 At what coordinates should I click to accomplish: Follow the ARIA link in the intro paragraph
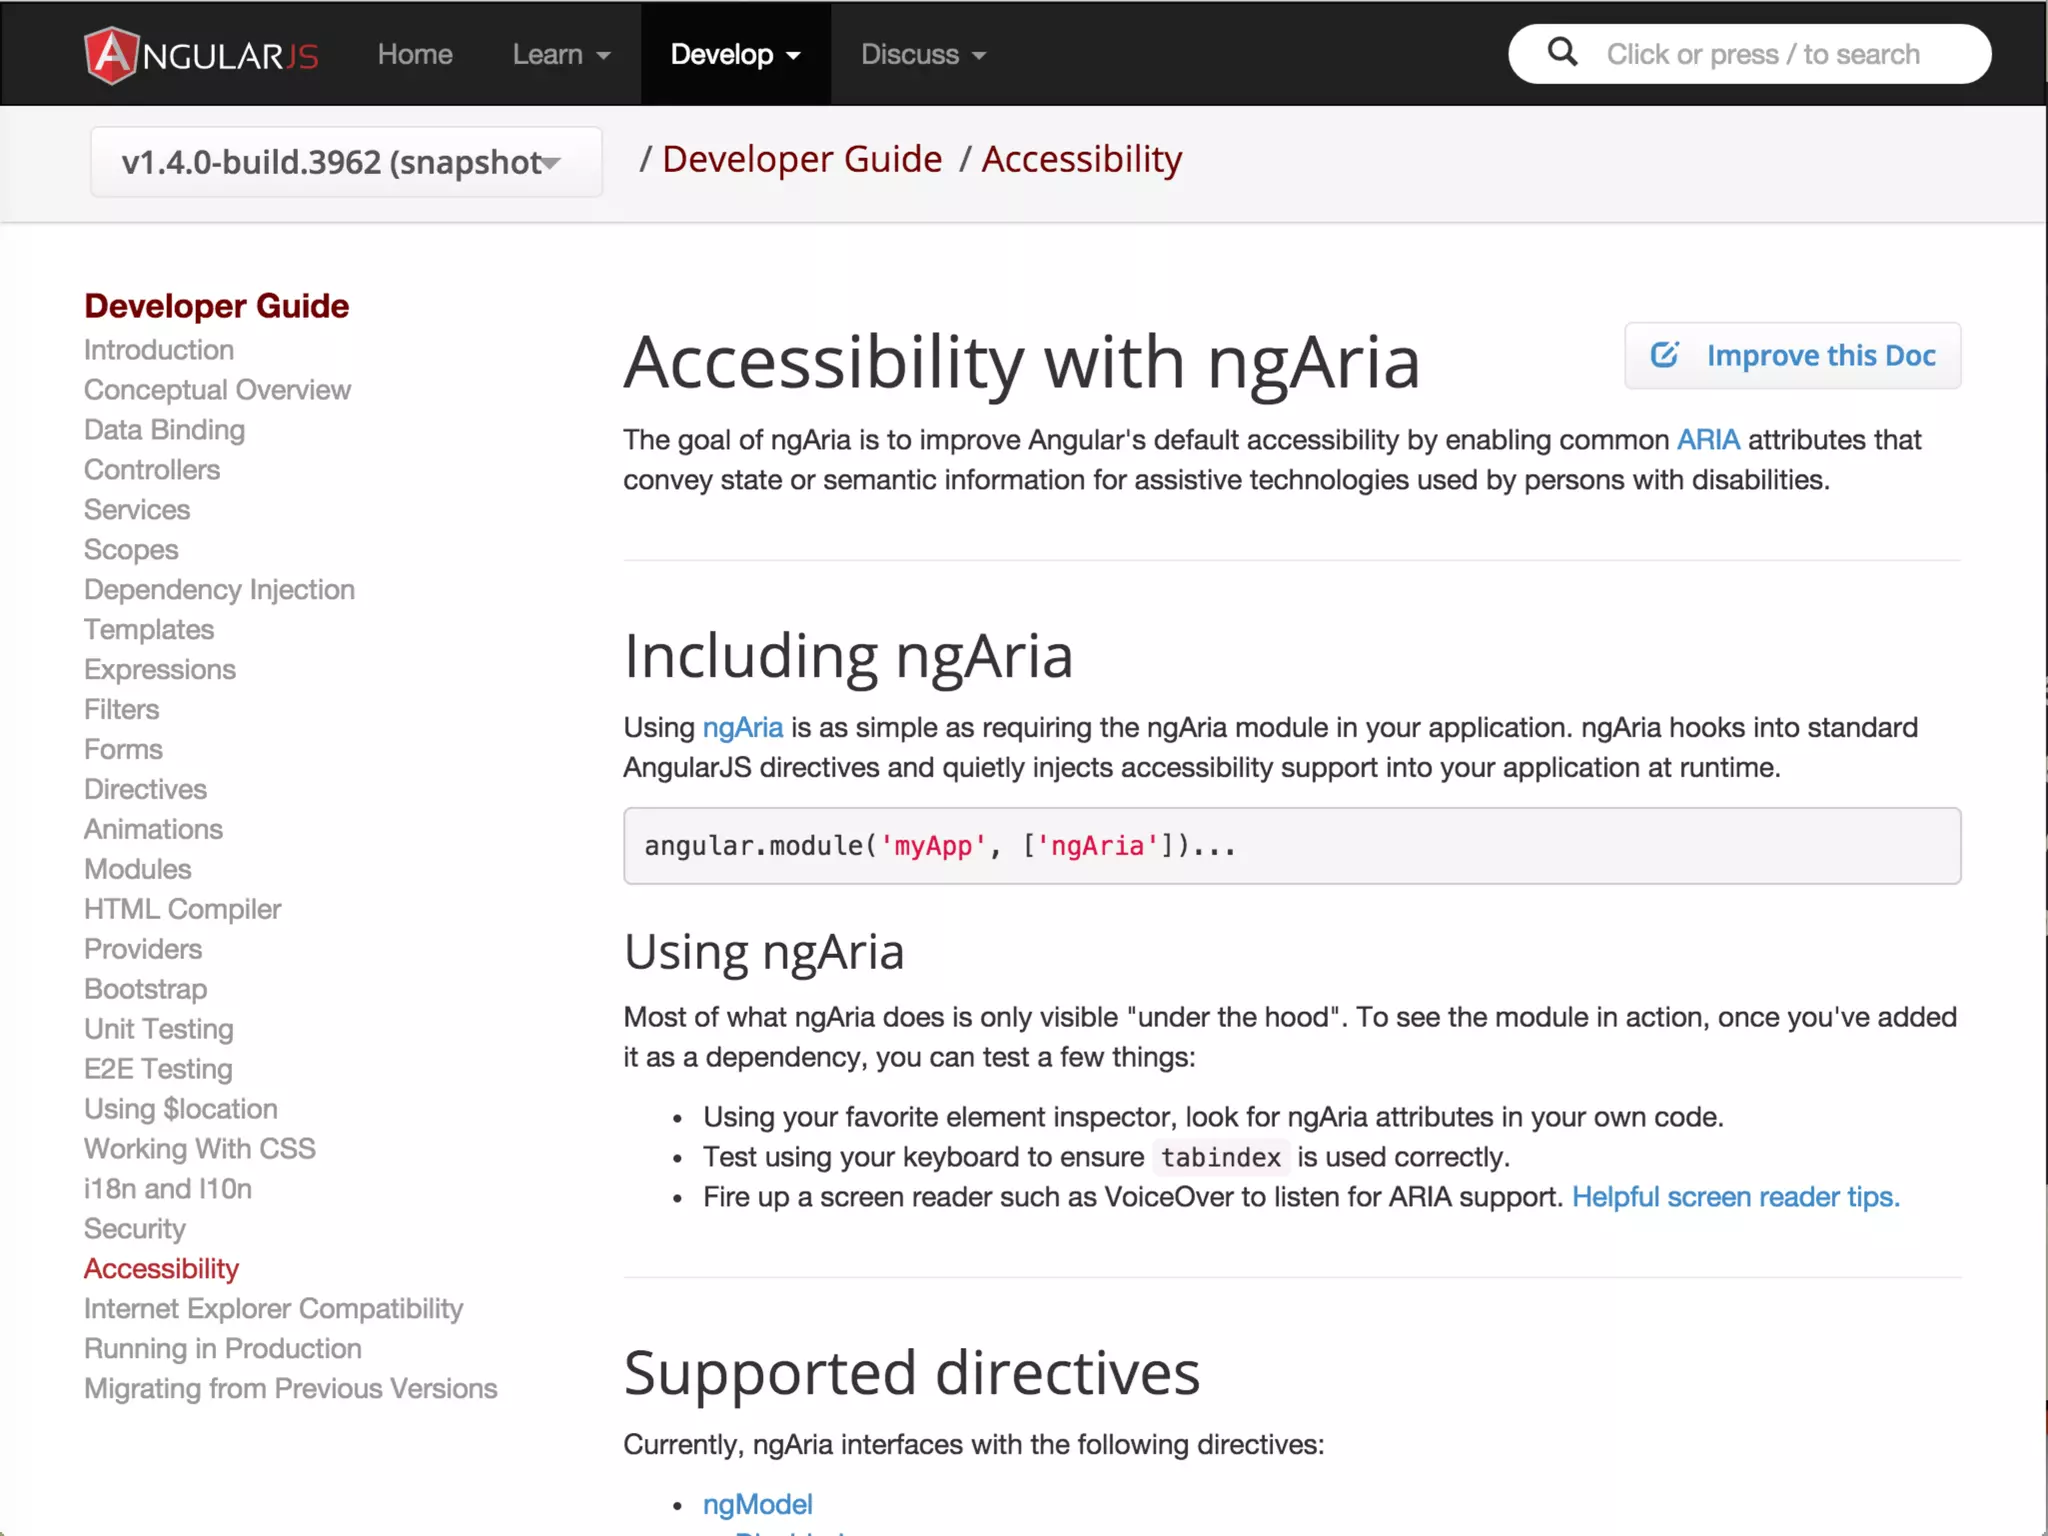[x=1707, y=440]
